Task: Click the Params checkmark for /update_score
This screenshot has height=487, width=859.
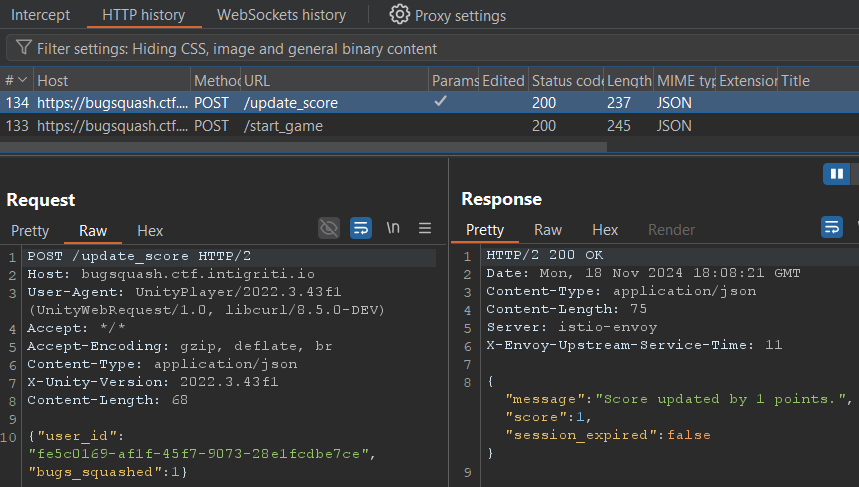Action: tap(440, 102)
